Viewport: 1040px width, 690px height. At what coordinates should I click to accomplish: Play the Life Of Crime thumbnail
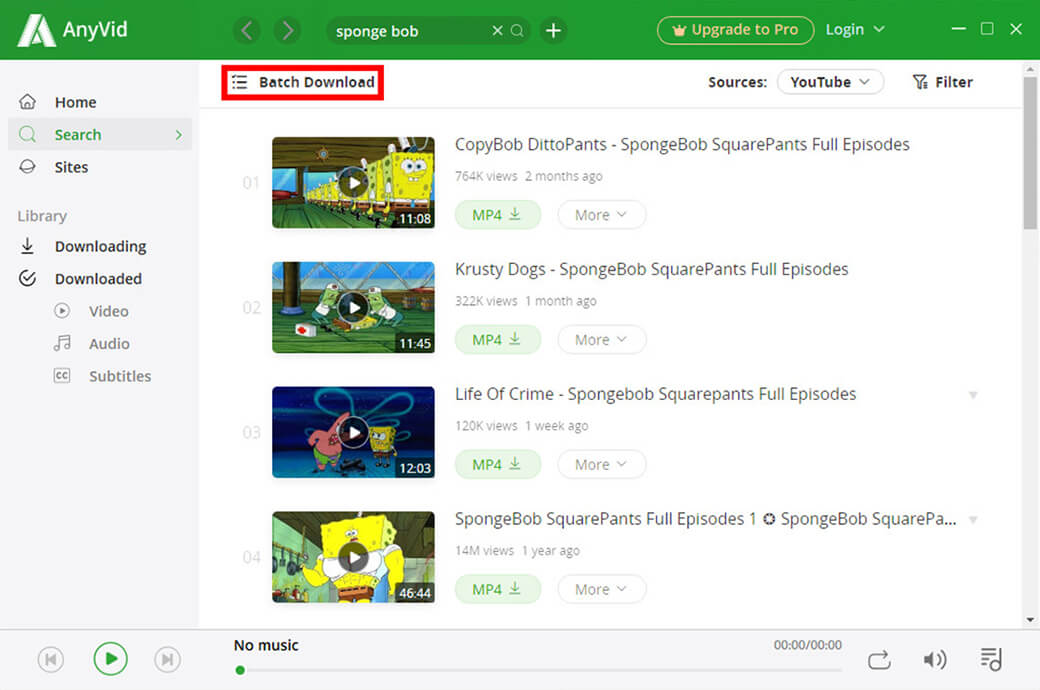[354, 432]
